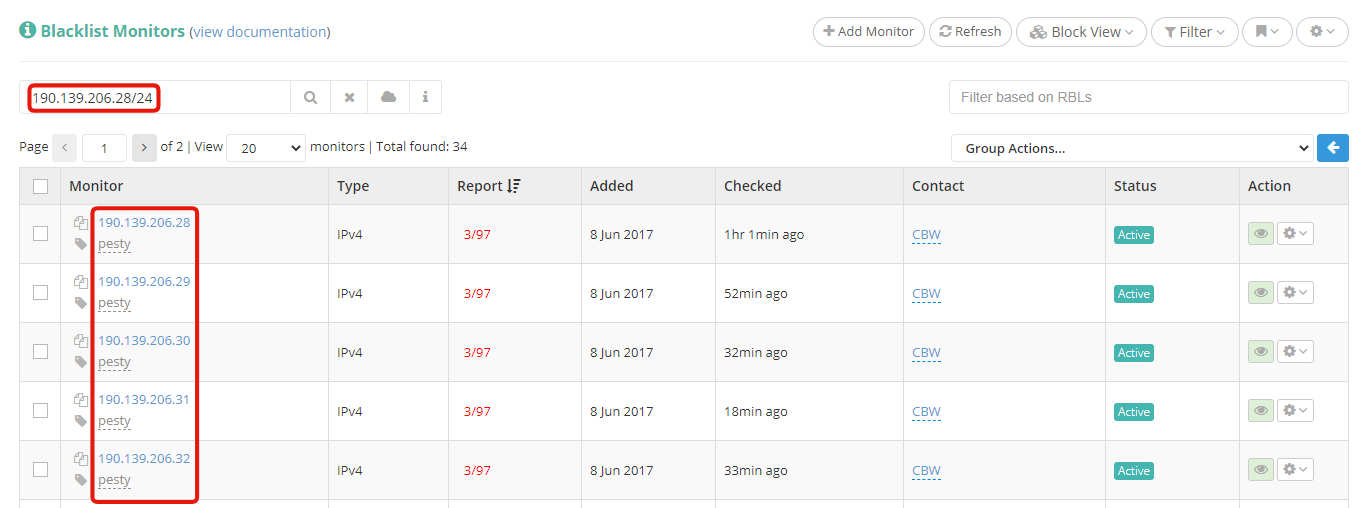Go to next page arrow
The width and height of the screenshot is (1368, 508).
click(144, 148)
